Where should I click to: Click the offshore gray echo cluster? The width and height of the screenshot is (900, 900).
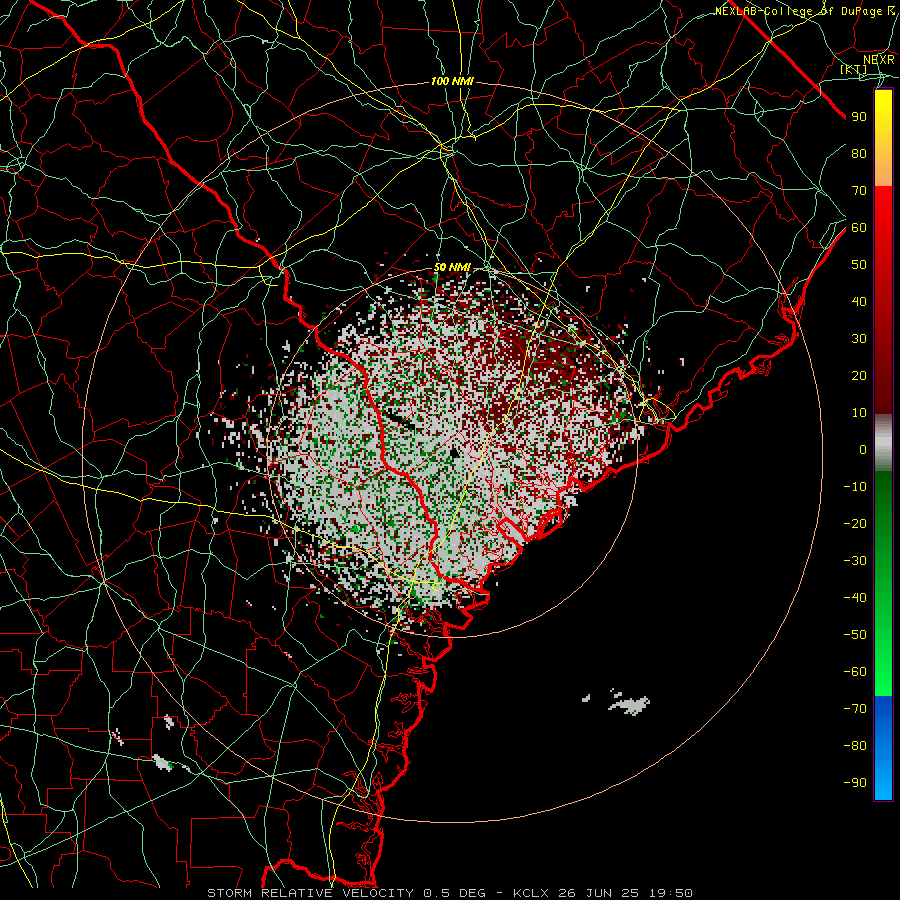627,703
